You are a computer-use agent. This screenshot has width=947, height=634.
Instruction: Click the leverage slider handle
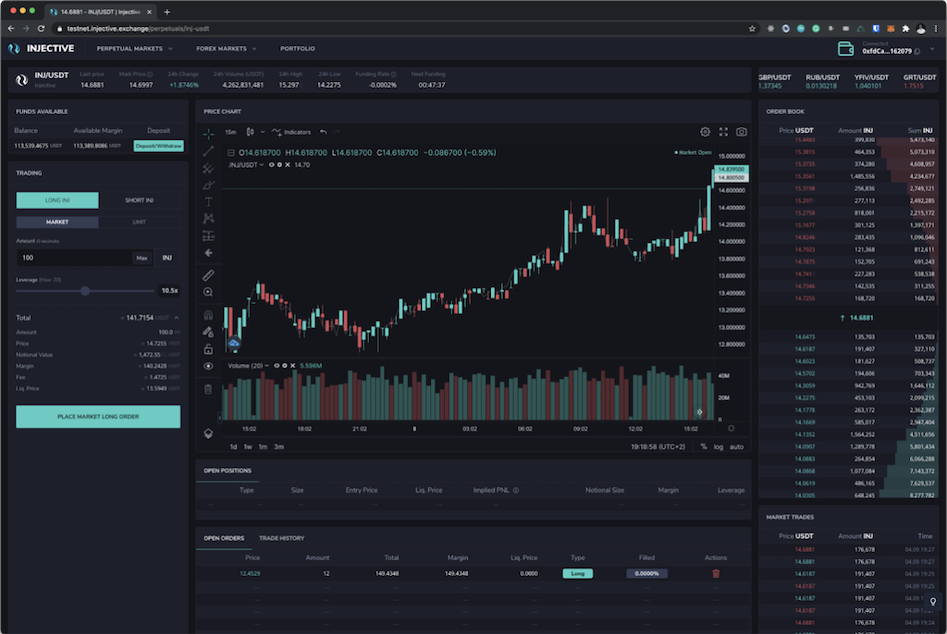(x=85, y=290)
